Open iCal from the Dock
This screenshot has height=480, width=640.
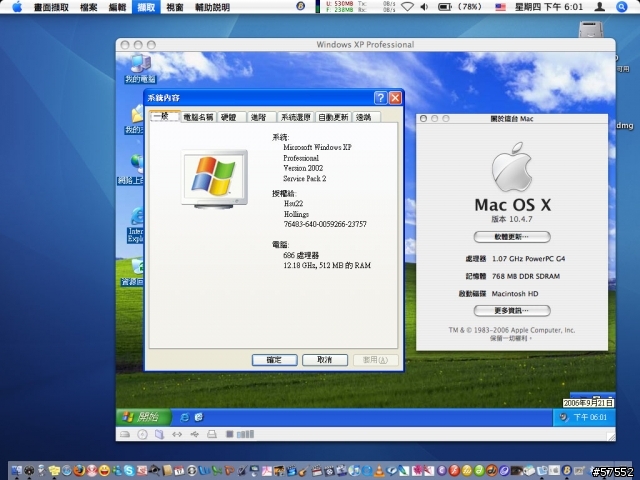(179, 470)
